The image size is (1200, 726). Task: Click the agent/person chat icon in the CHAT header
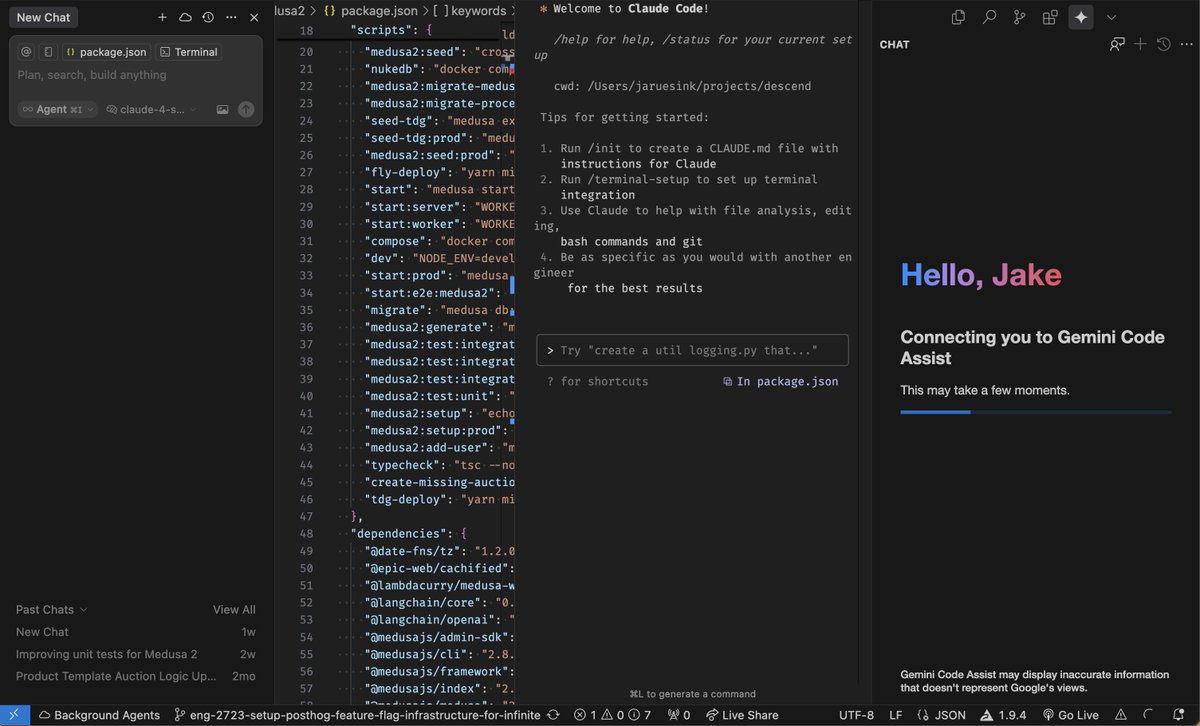(1117, 44)
